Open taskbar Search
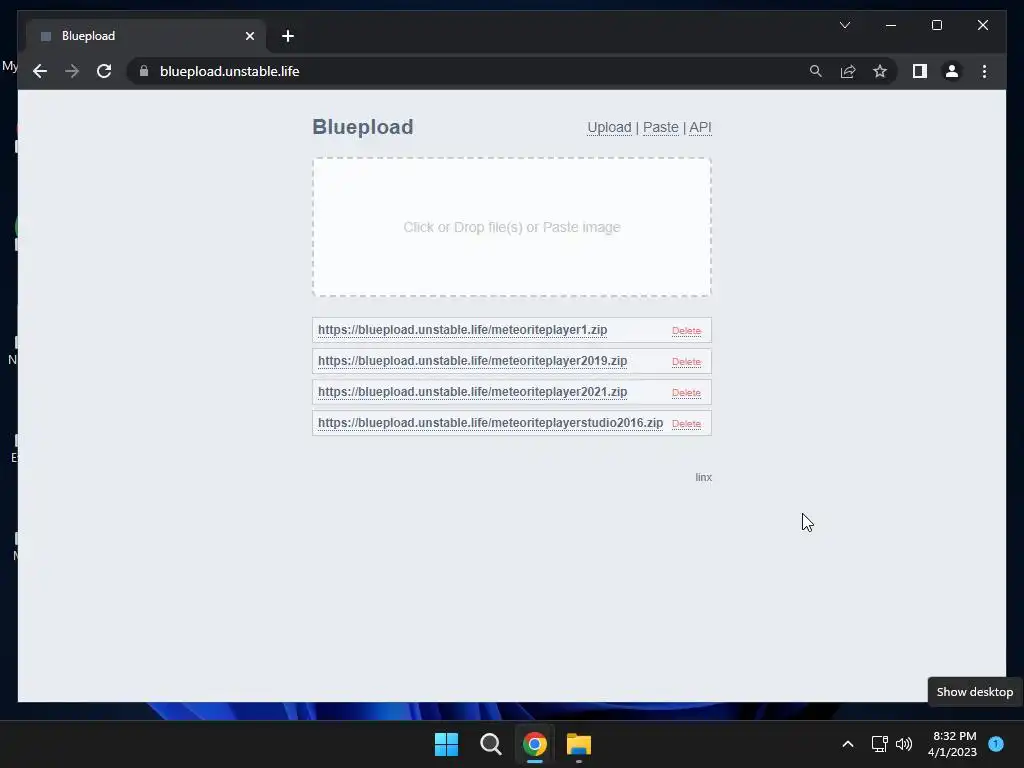This screenshot has width=1024, height=768. (x=490, y=744)
